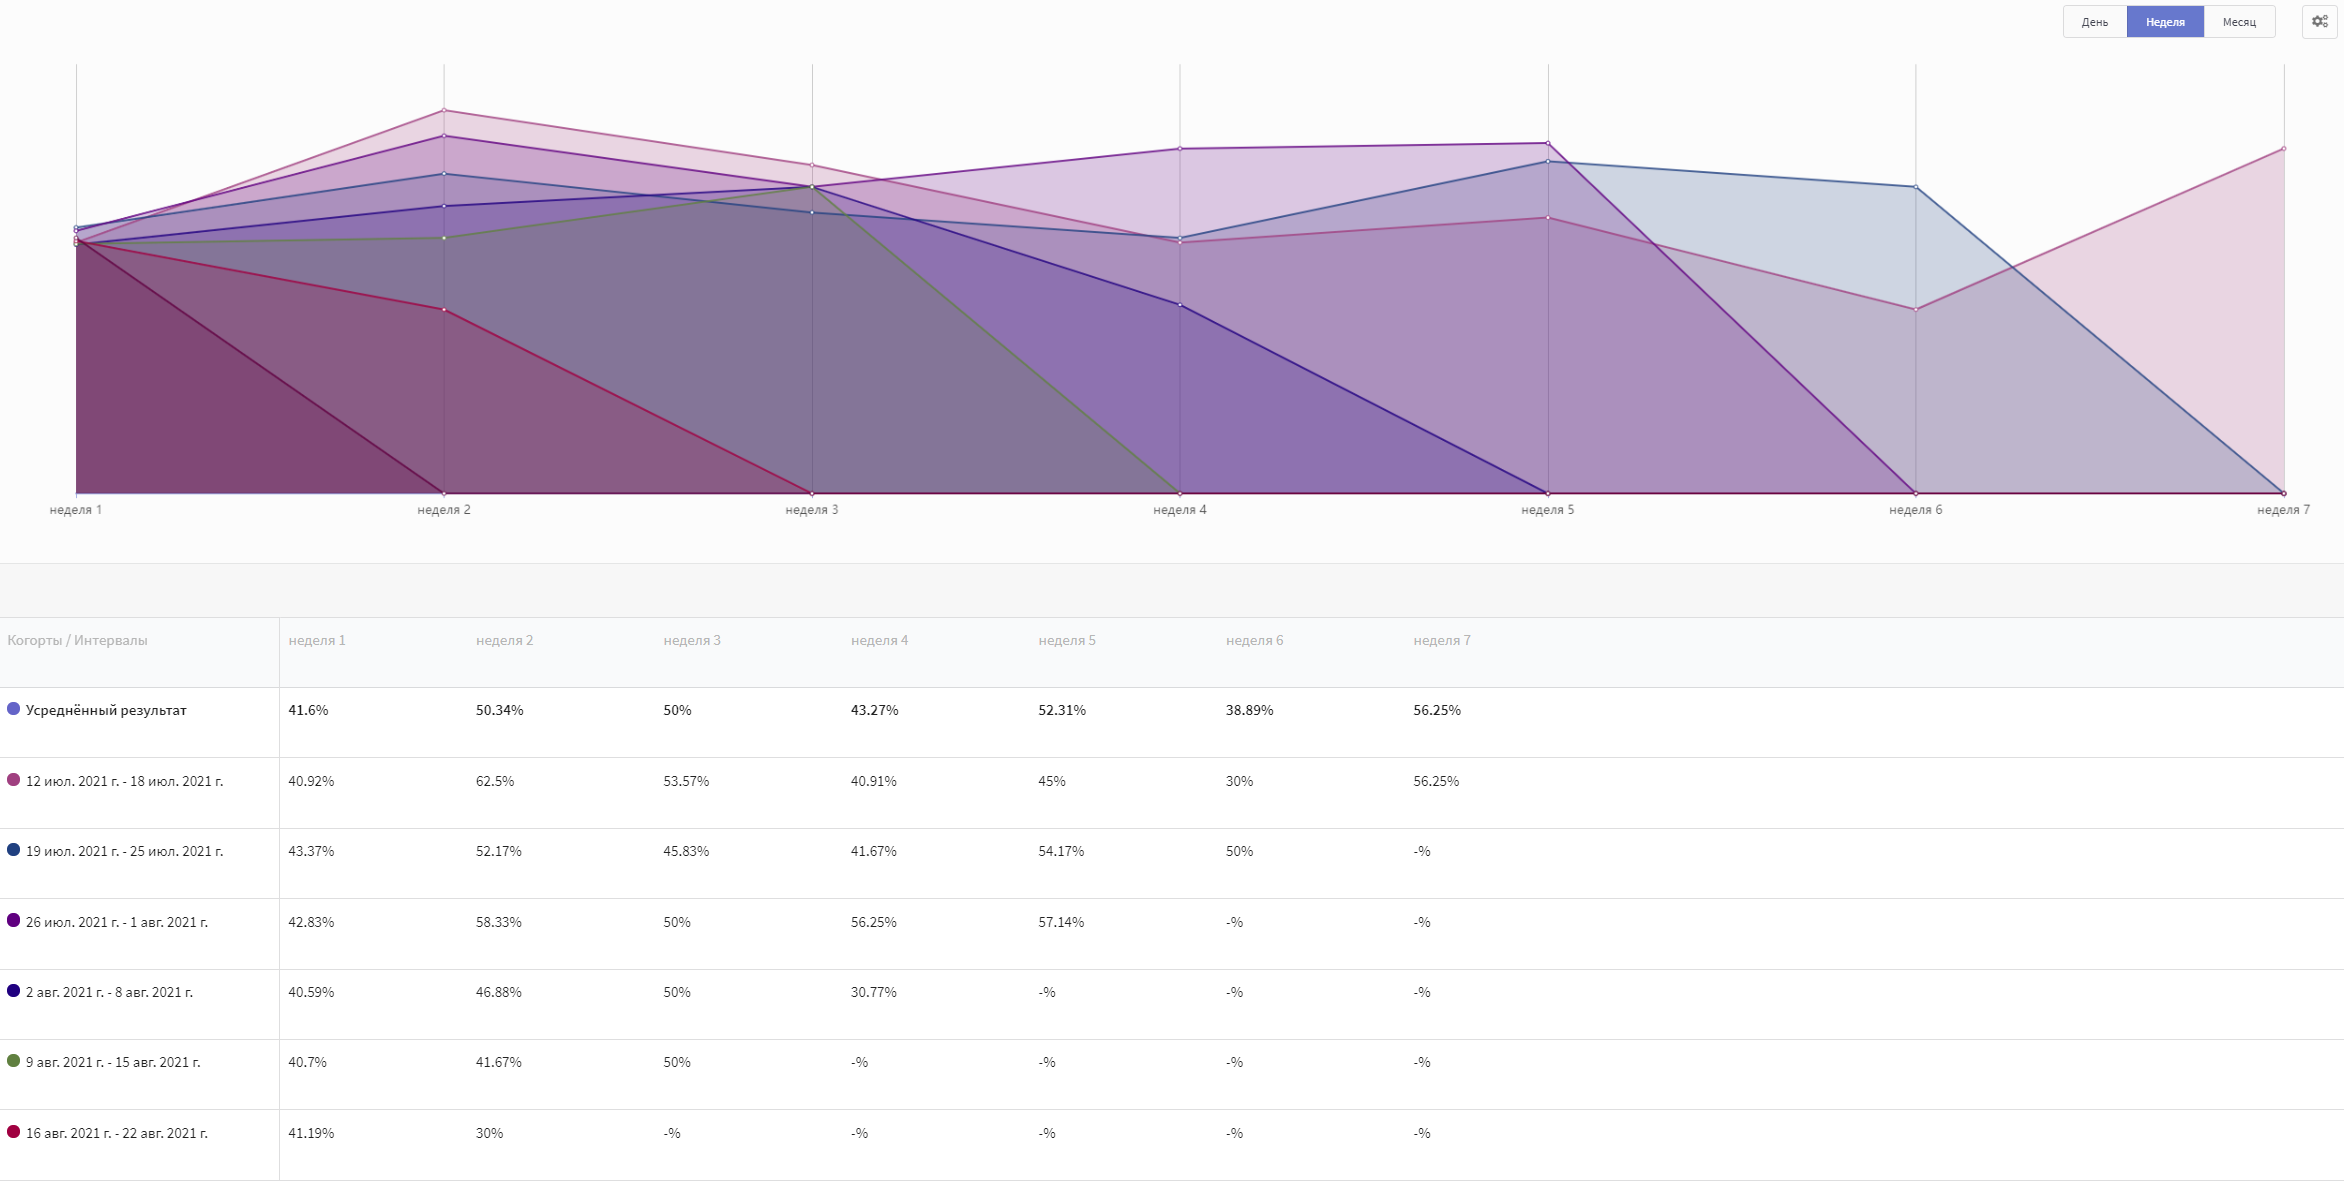2344x1181 pixels.
Task: Switch to the Месяц interval tab
Action: coord(2238,22)
